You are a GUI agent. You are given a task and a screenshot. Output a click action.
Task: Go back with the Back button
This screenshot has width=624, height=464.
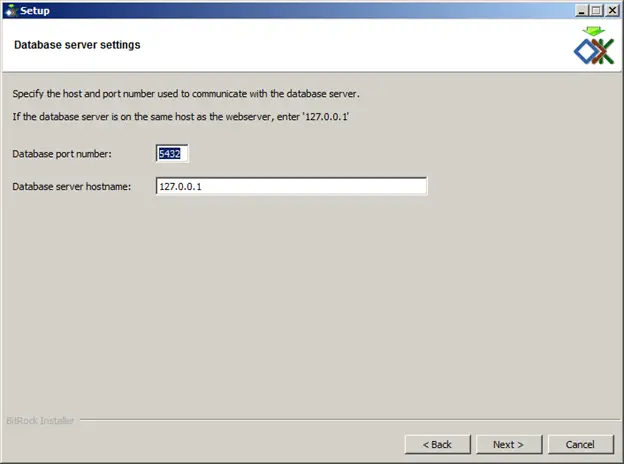[437, 444]
